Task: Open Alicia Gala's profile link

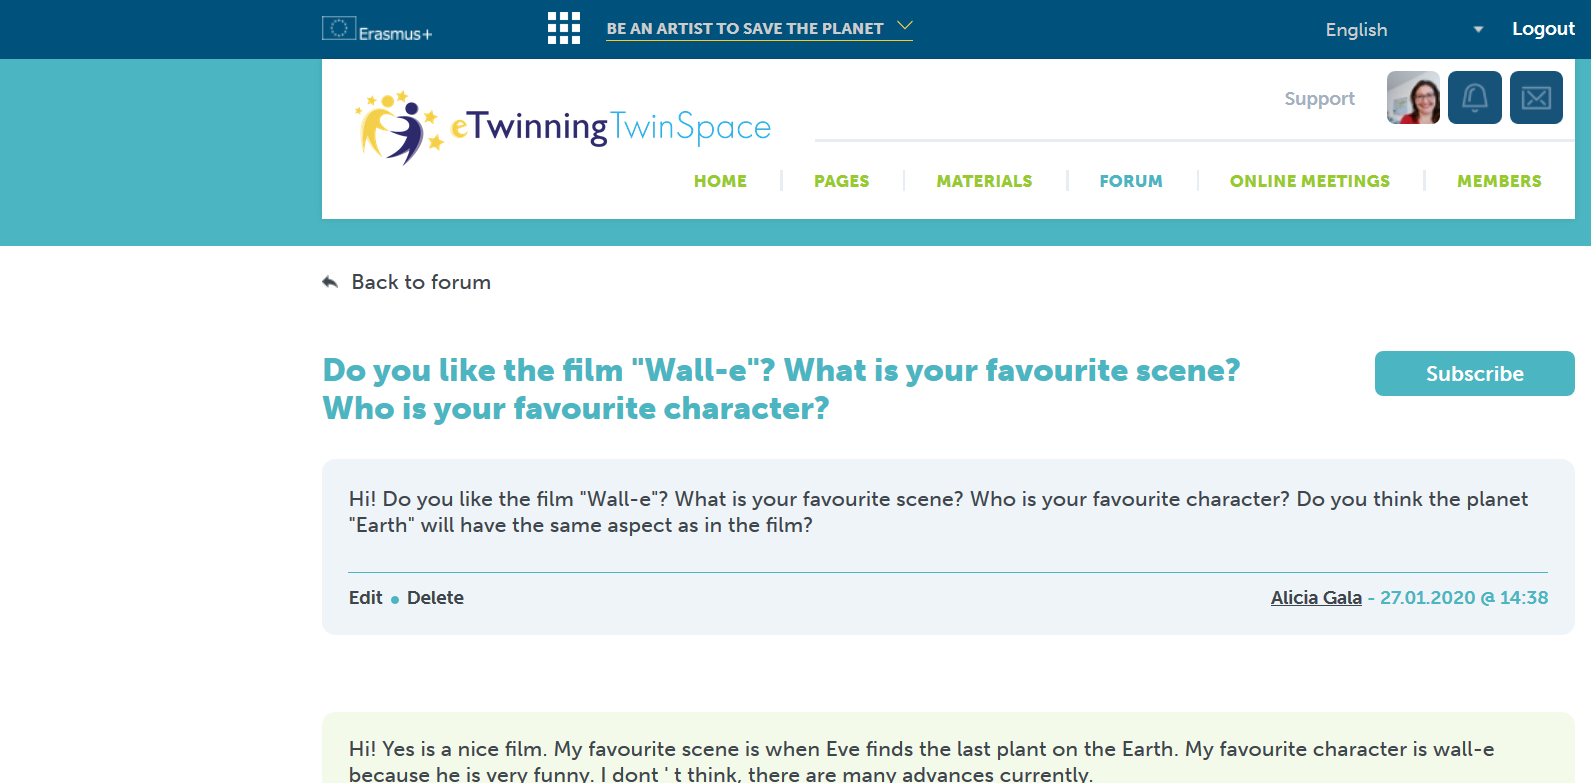Action: (x=1315, y=598)
